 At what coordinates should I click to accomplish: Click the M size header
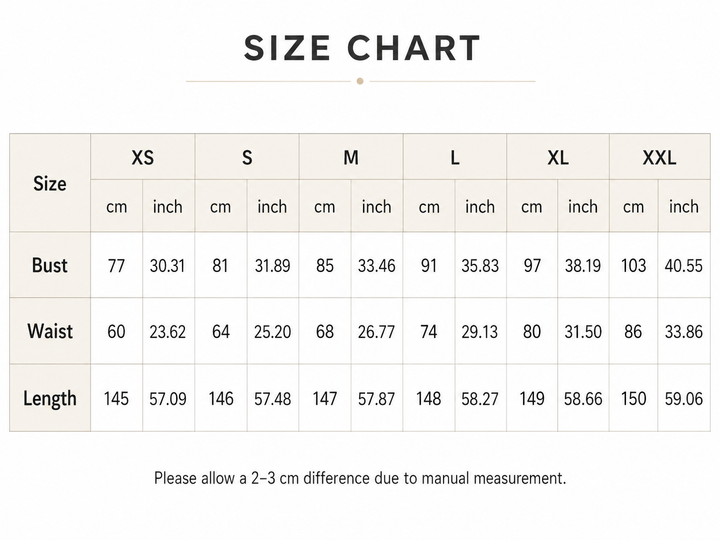coord(351,157)
